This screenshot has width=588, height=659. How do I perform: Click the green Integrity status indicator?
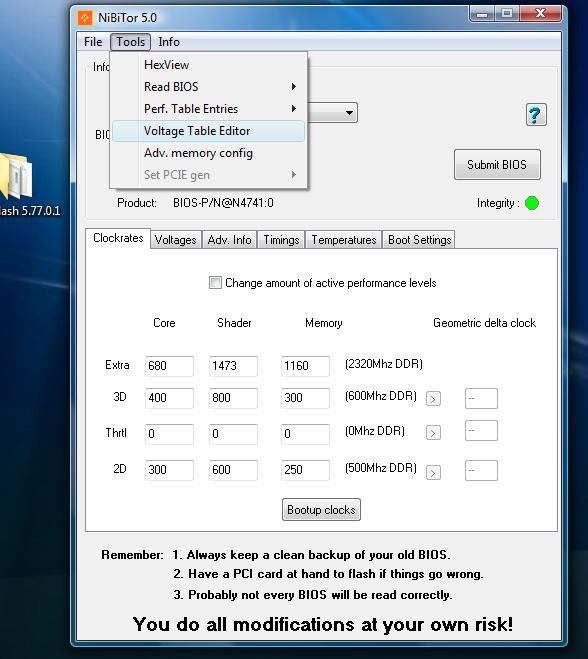(532, 203)
